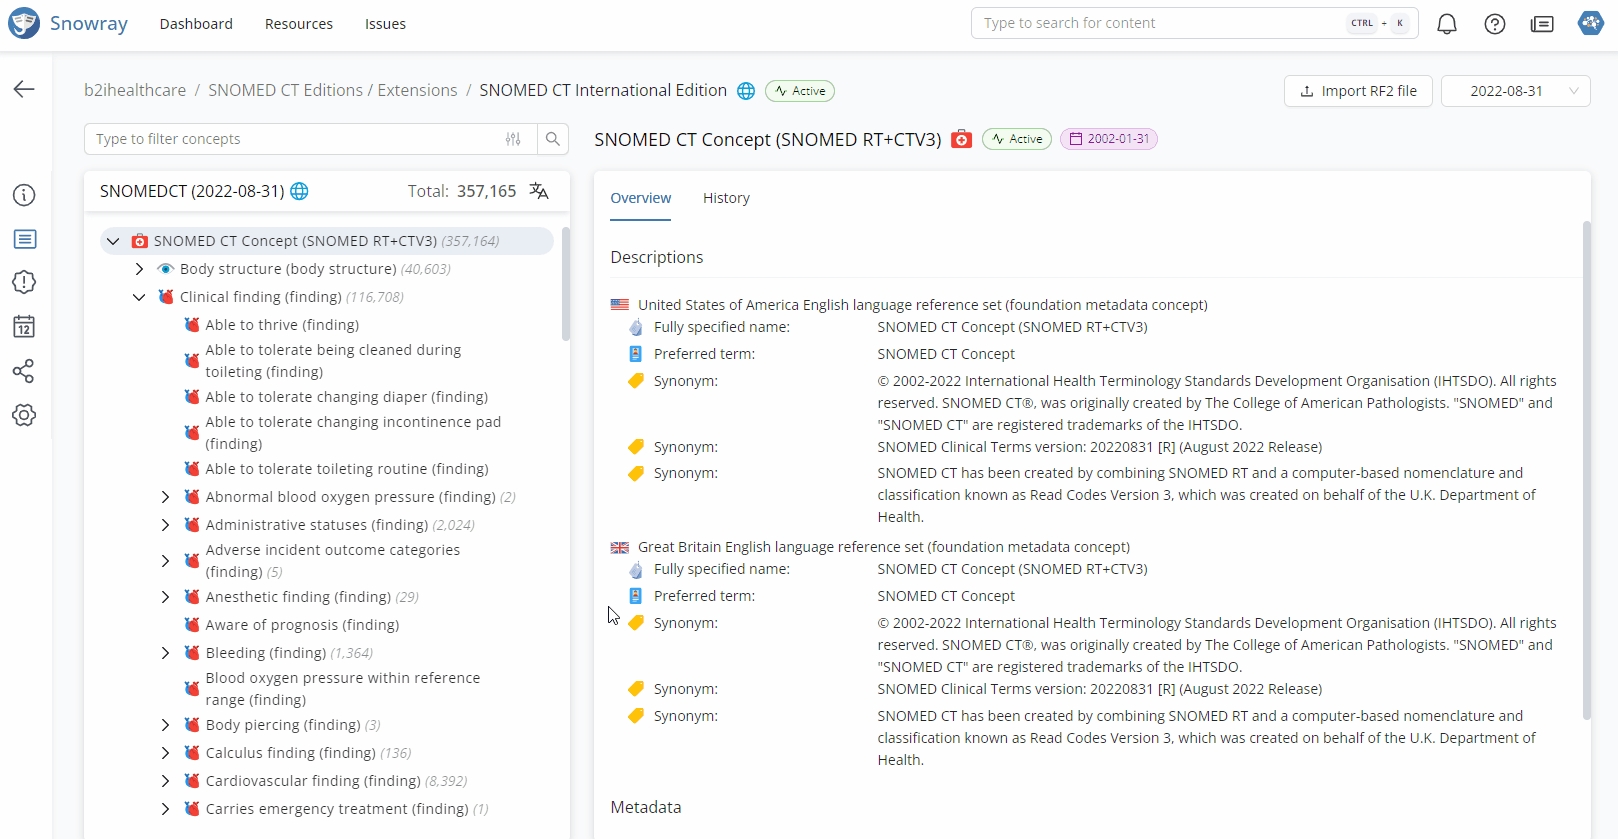
Task: Expand the Body structure tree node
Action: tap(139, 269)
